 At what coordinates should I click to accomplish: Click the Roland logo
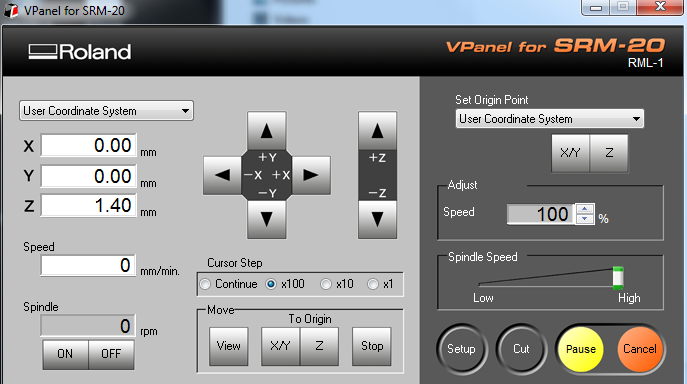(80, 52)
